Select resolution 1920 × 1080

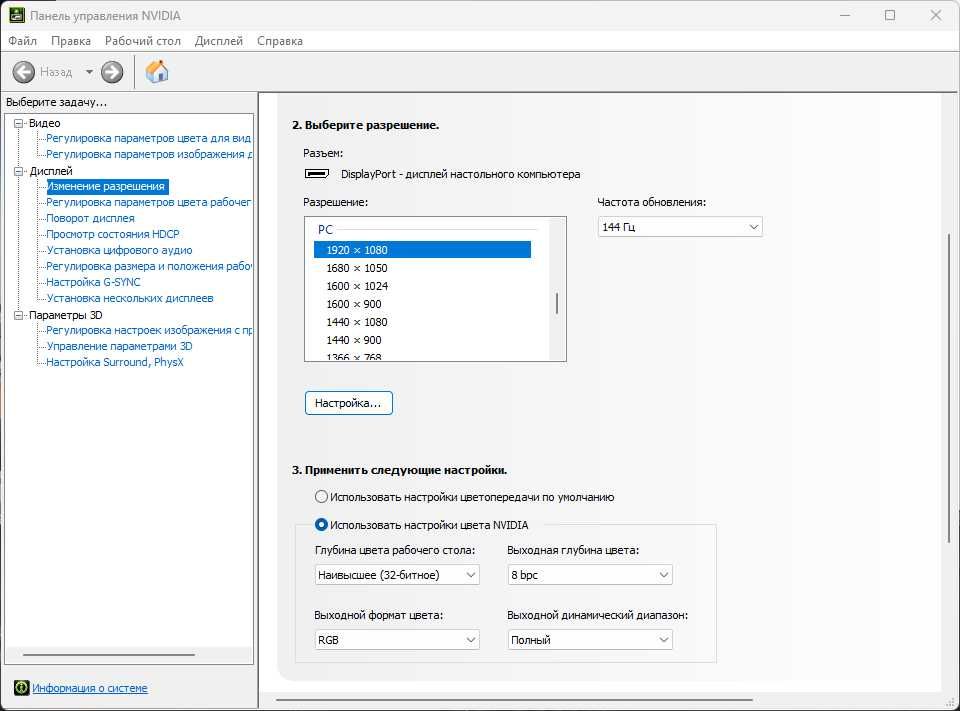[x=422, y=250]
